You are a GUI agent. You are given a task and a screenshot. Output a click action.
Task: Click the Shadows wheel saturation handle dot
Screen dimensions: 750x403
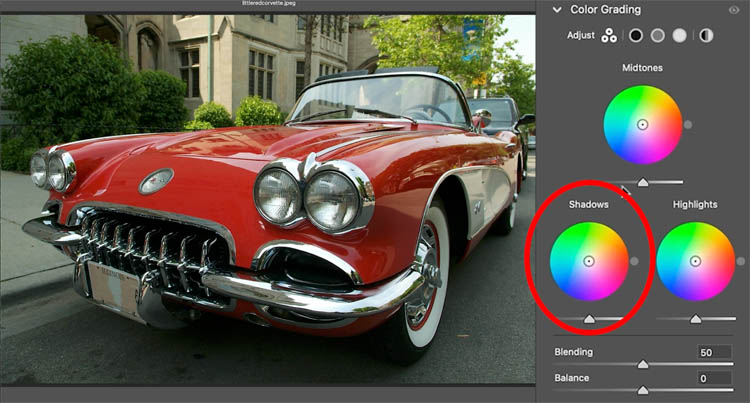coord(634,261)
